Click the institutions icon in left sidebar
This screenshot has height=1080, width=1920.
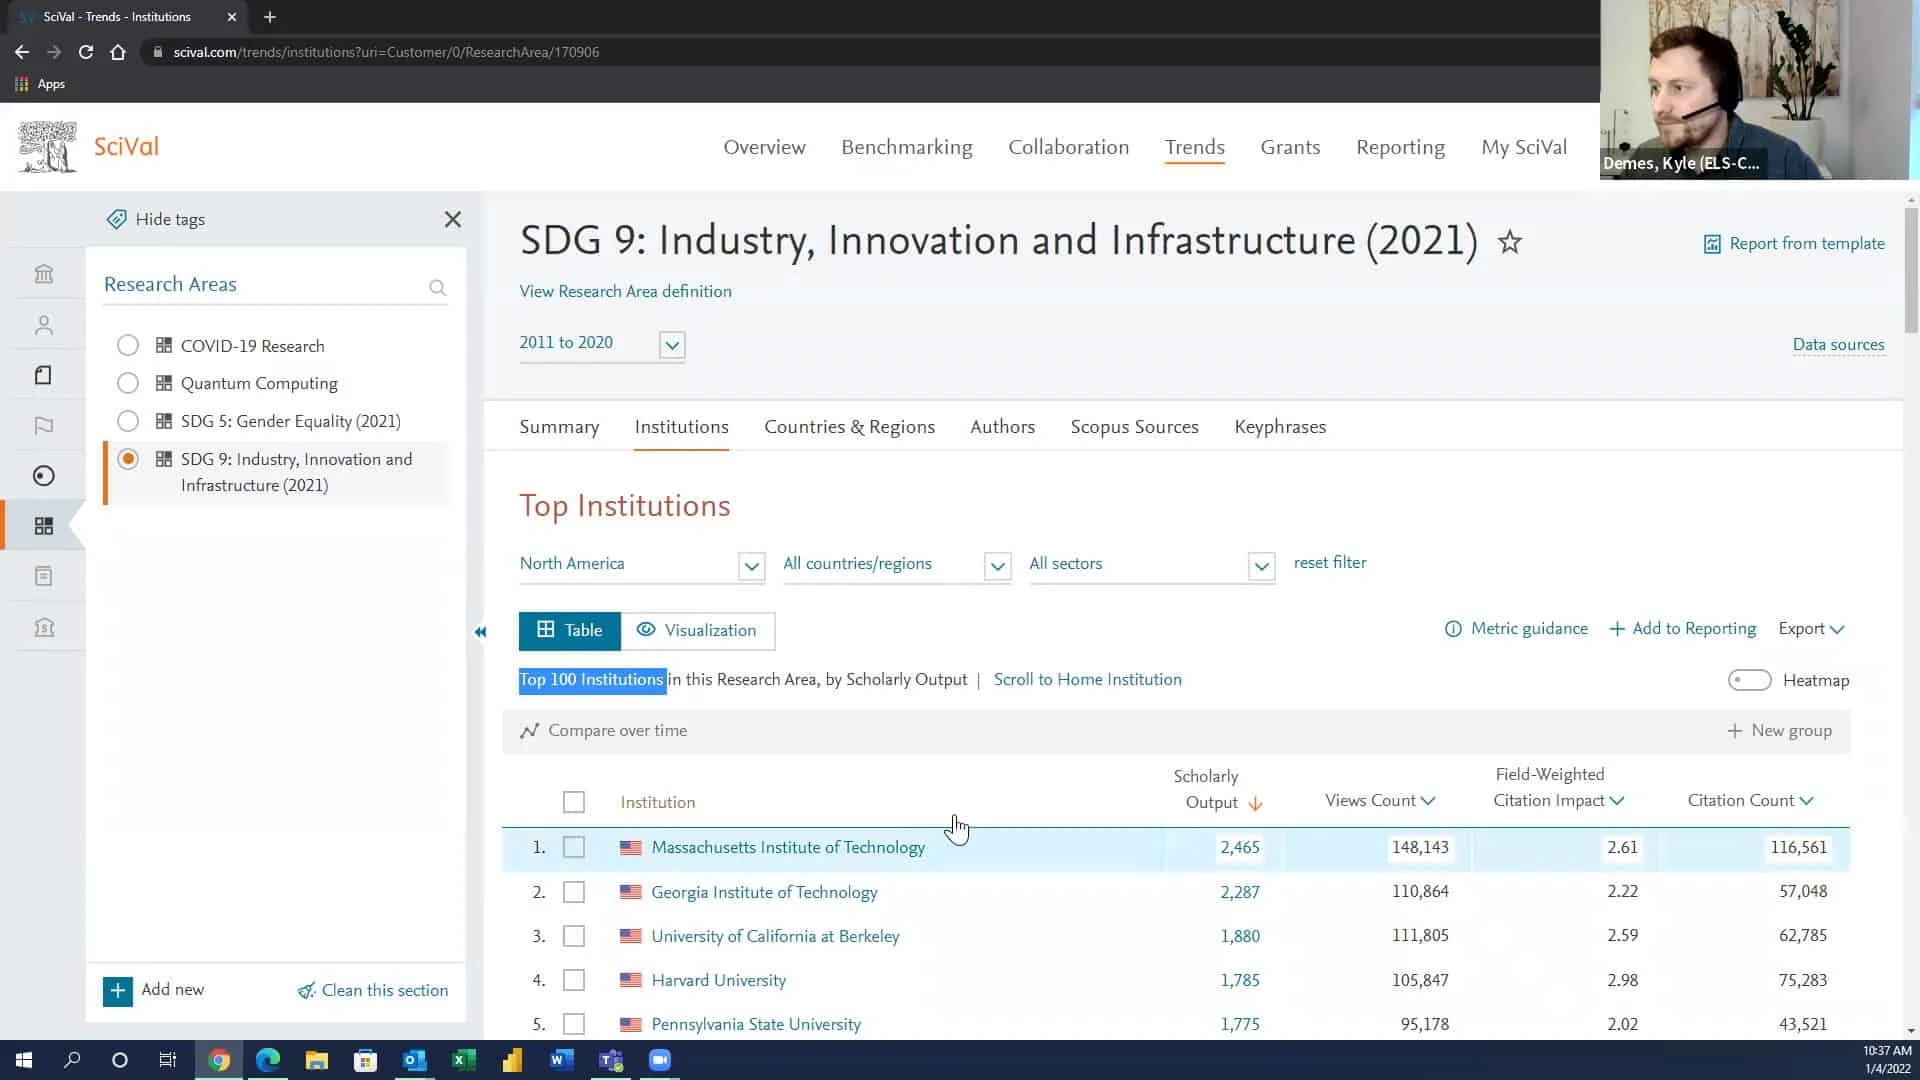[43, 274]
